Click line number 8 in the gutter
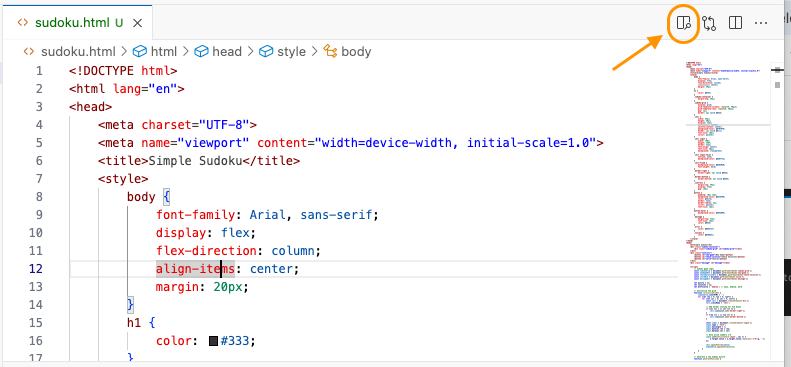 tap(39, 197)
